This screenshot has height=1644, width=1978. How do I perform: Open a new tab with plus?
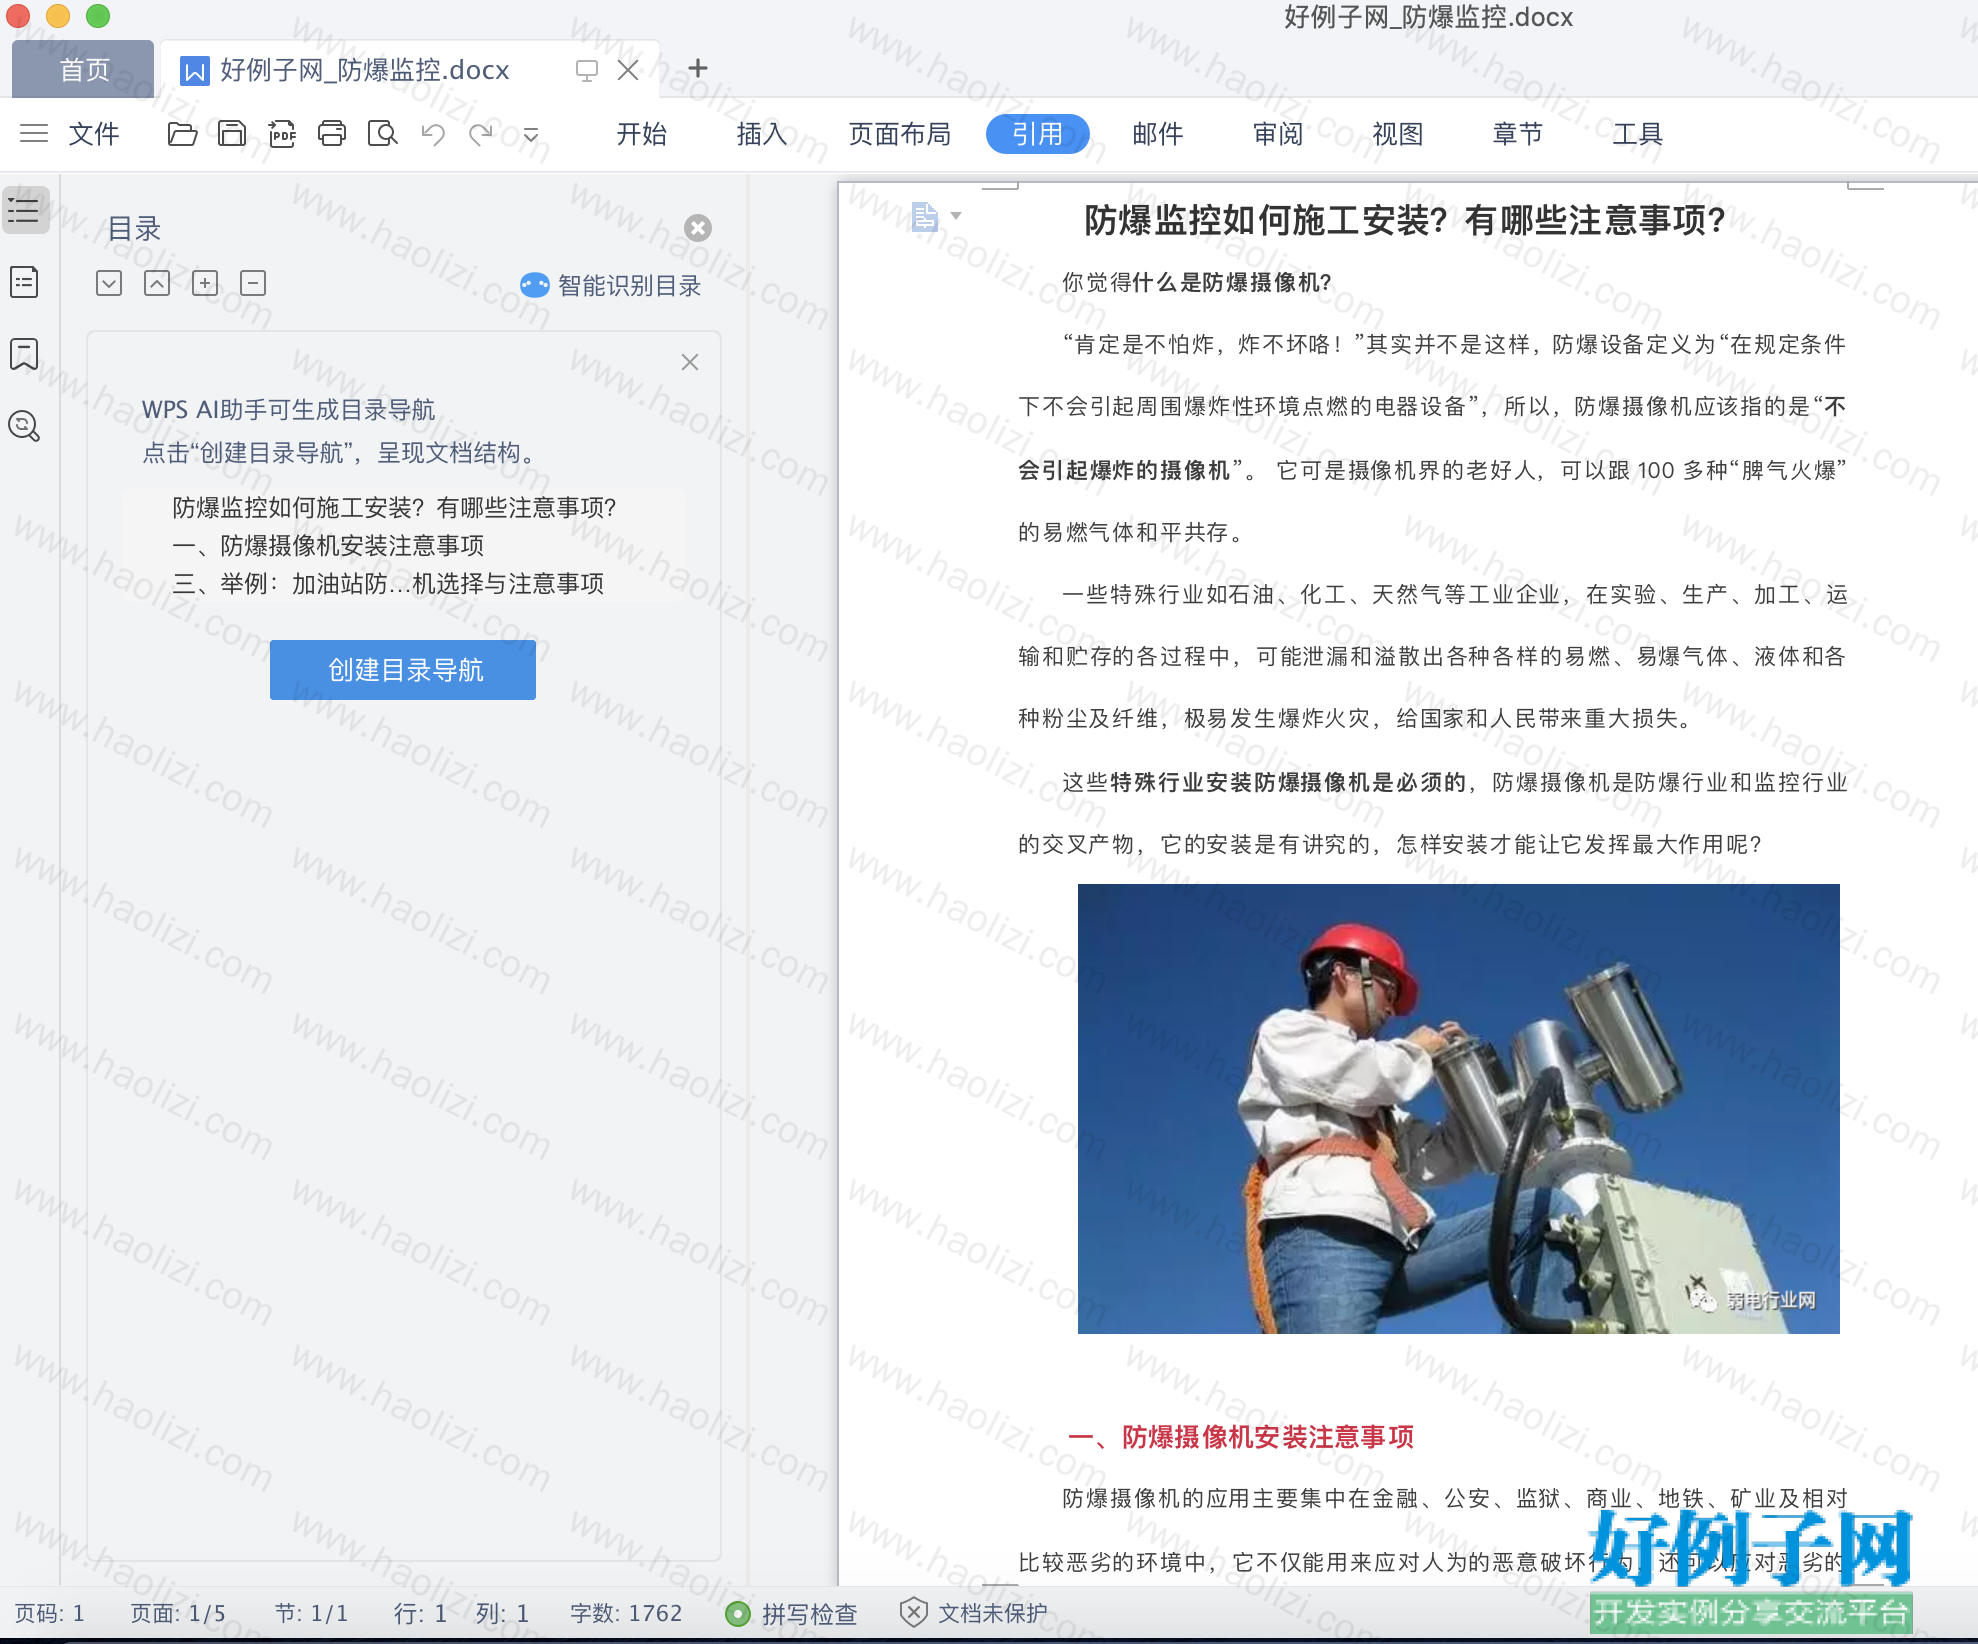(x=698, y=68)
